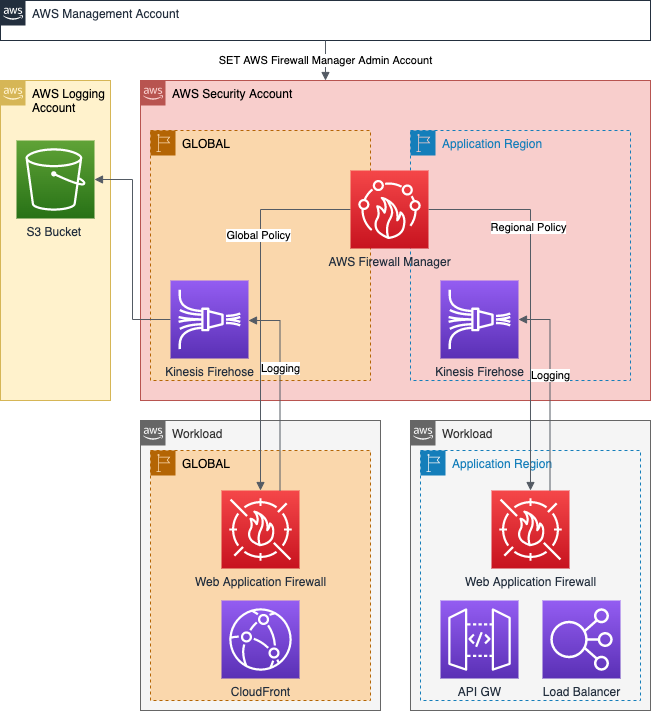Image resolution: width=651 pixels, height=711 pixels.
Task: Click Logging label beside GLOBAL Kinesis Firehose
Action: tap(280, 368)
